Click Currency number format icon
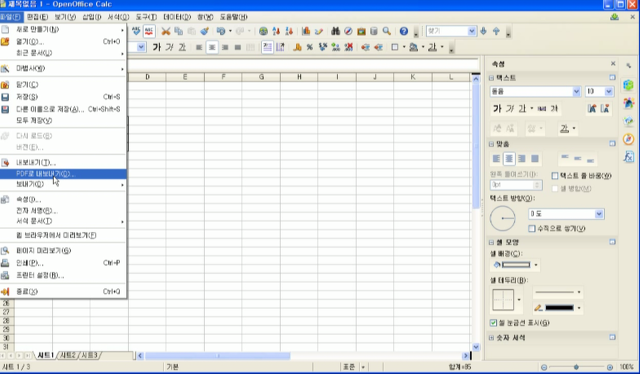Image resolution: width=640 pixels, height=374 pixels. coord(298,47)
